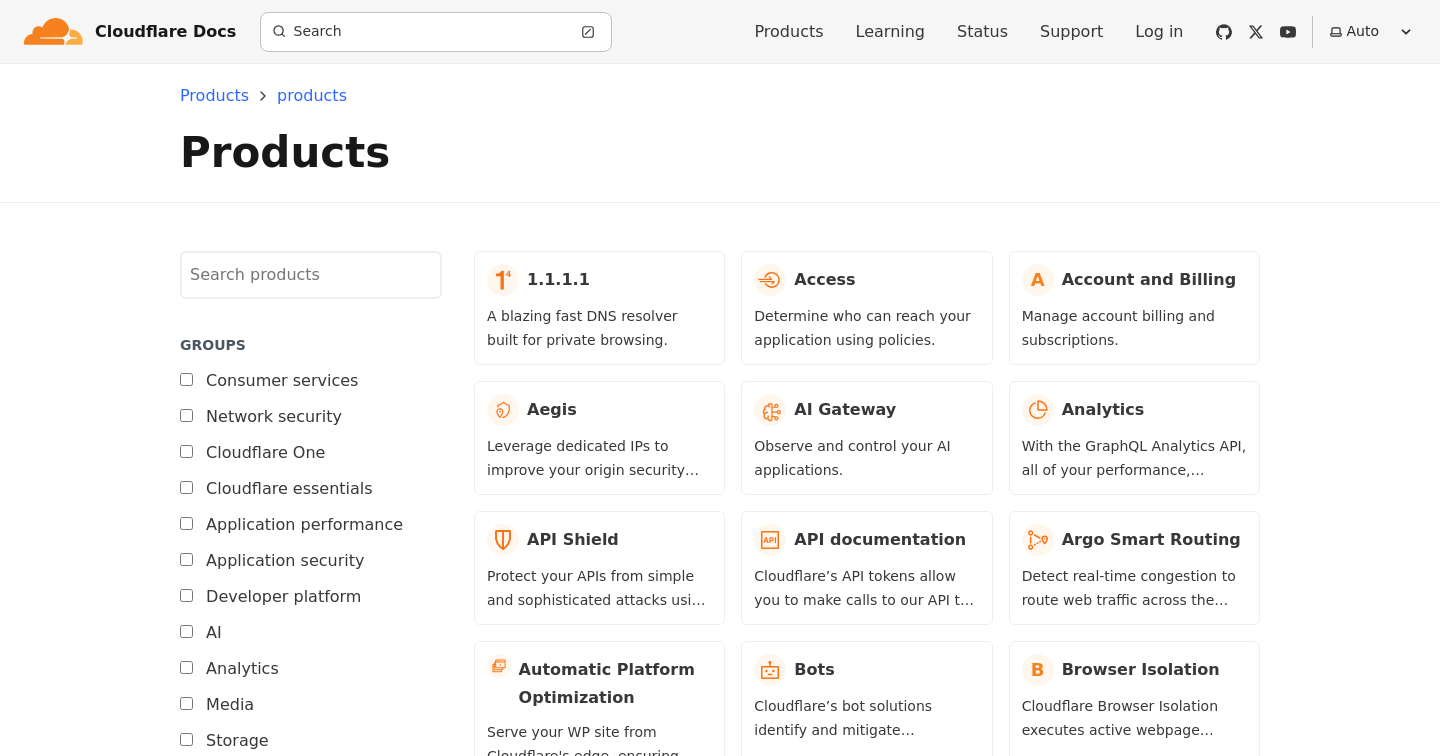Open the GitHub icon link
The height and width of the screenshot is (756, 1440).
click(1224, 32)
